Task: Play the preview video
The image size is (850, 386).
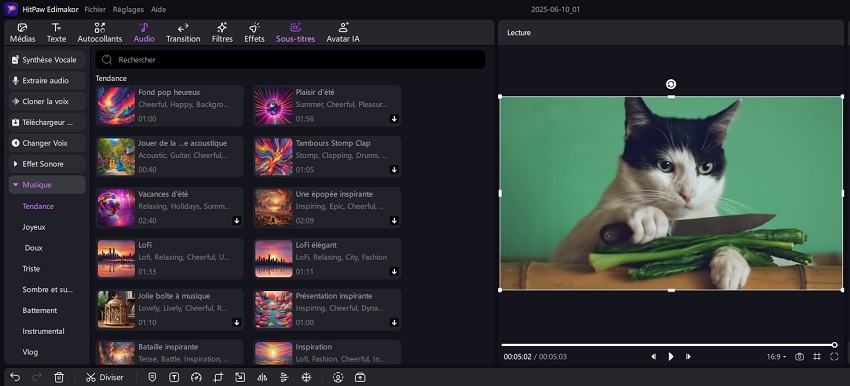Action: [671, 357]
